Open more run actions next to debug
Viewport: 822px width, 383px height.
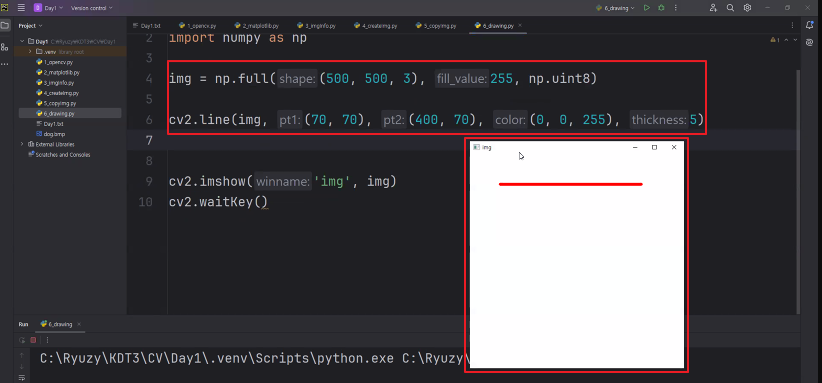pos(675,8)
